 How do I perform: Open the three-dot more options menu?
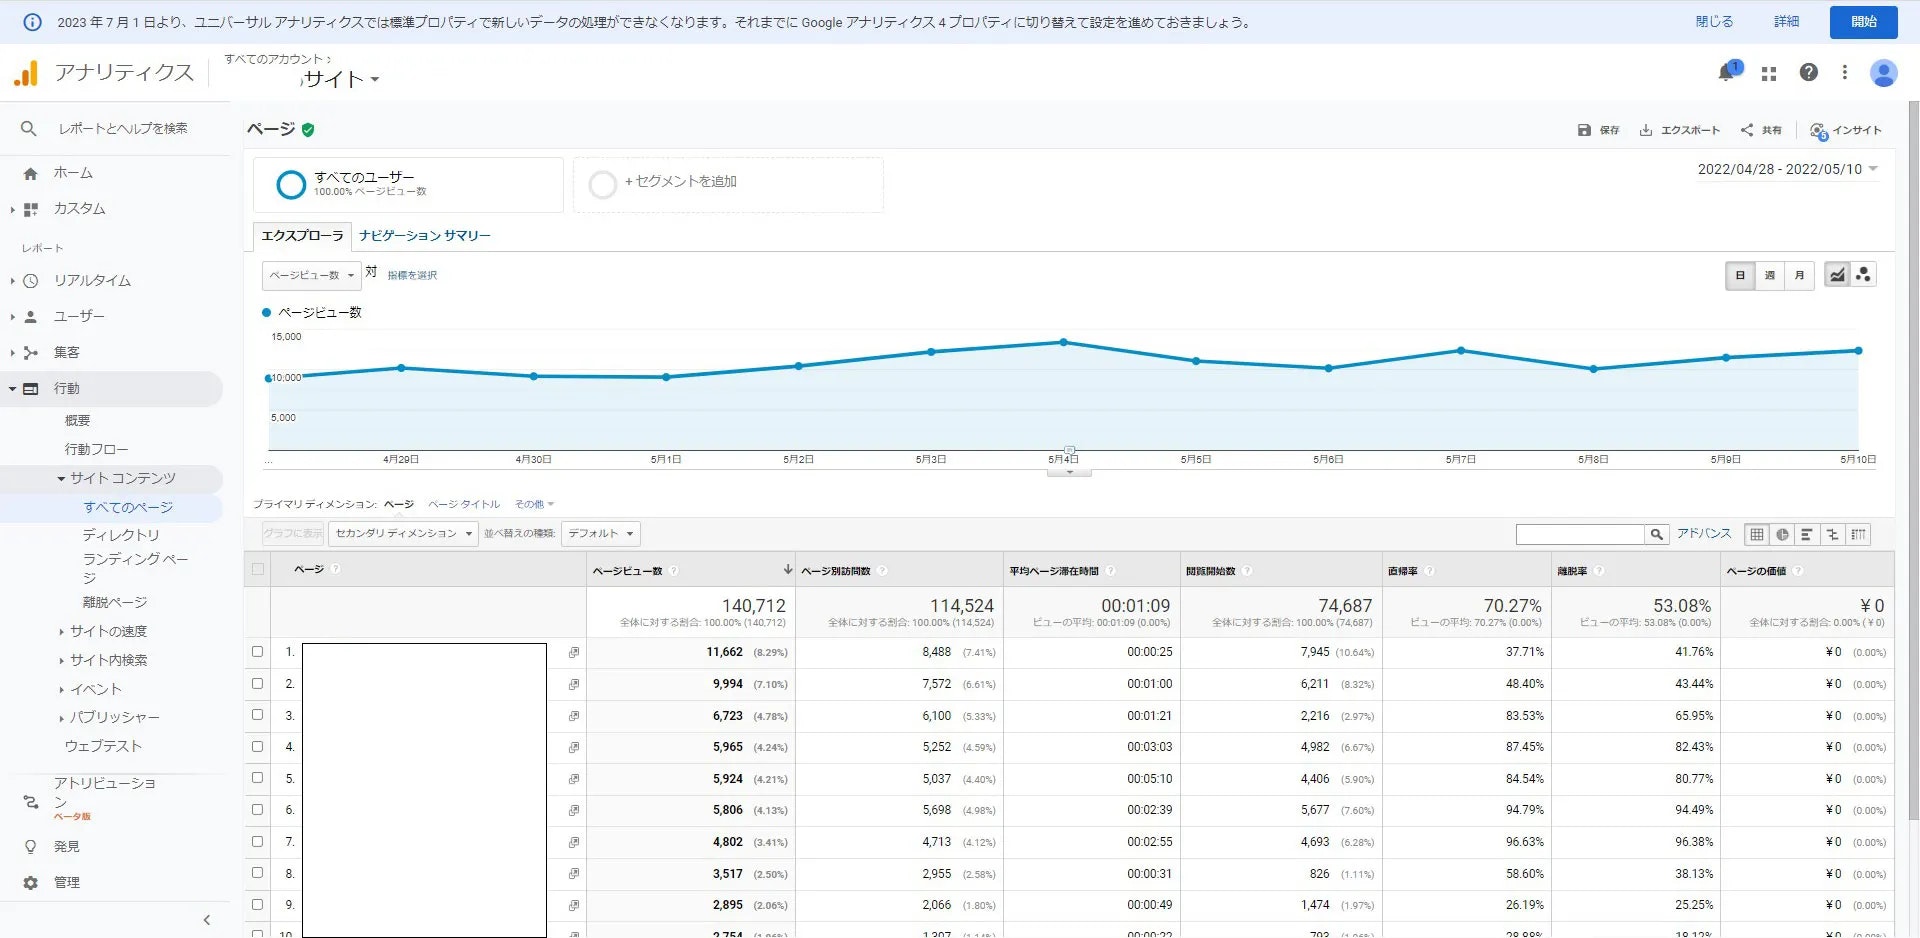pos(1845,72)
